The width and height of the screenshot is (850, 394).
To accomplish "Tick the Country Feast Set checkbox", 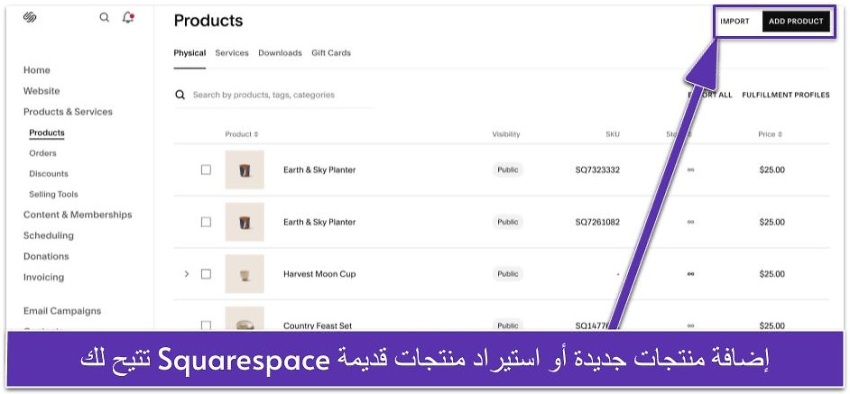I will coord(206,325).
